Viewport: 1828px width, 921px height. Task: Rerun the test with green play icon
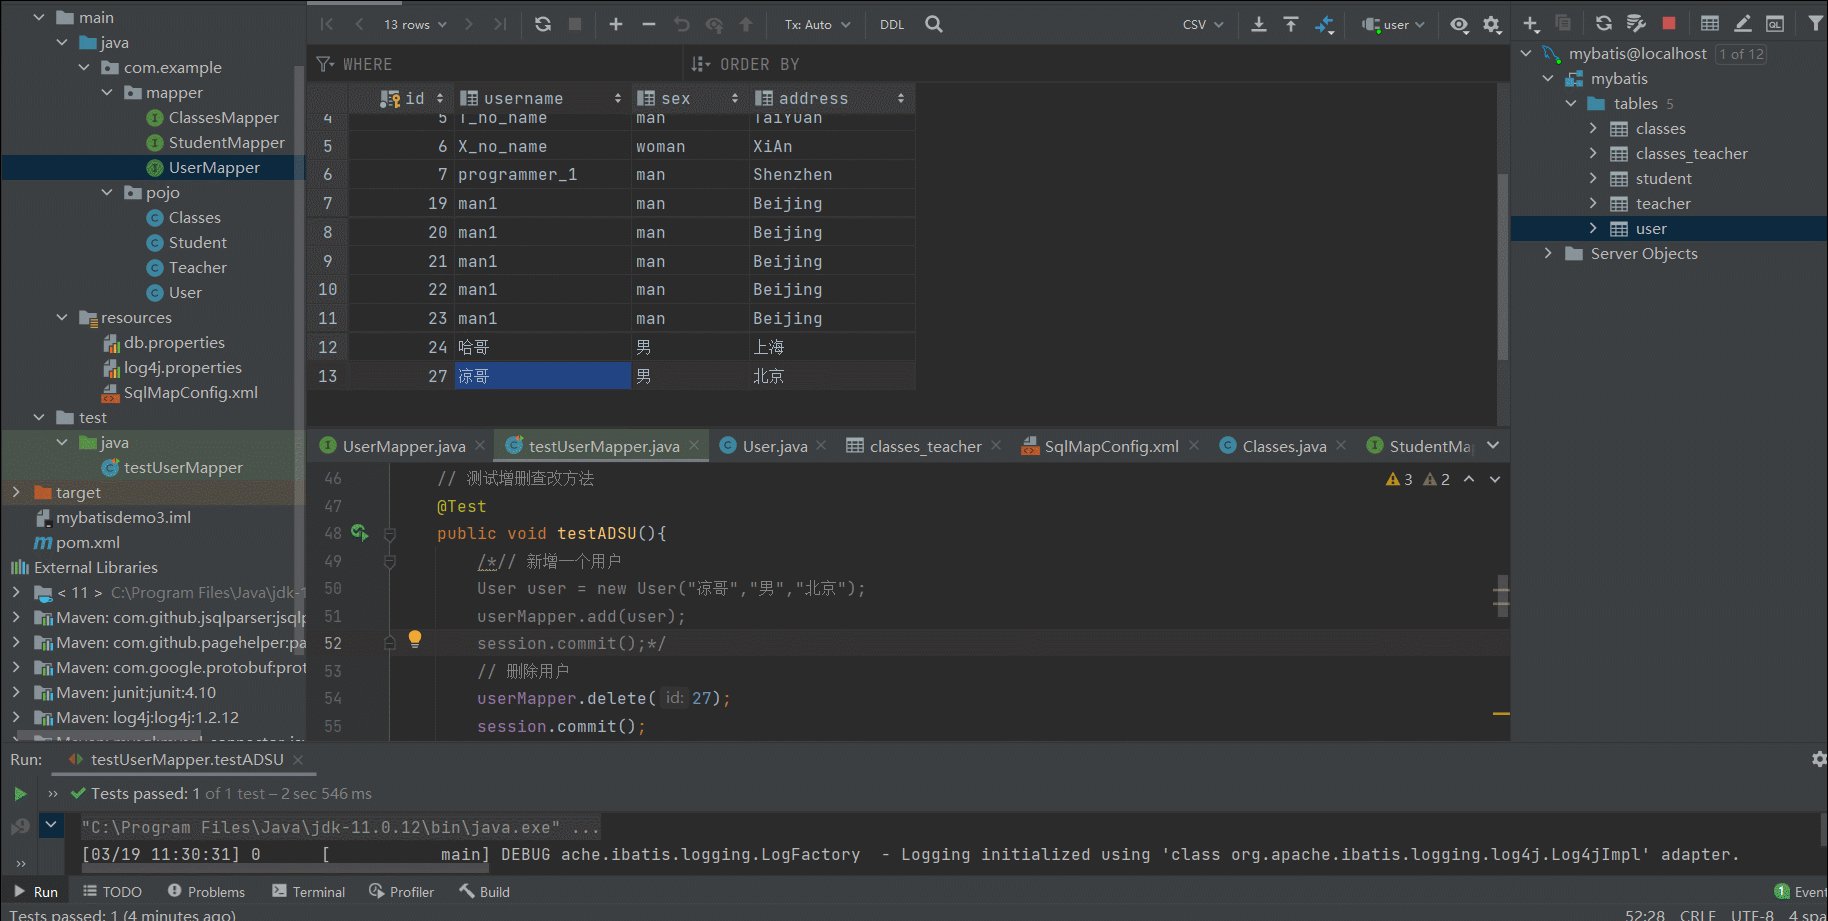pos(20,794)
